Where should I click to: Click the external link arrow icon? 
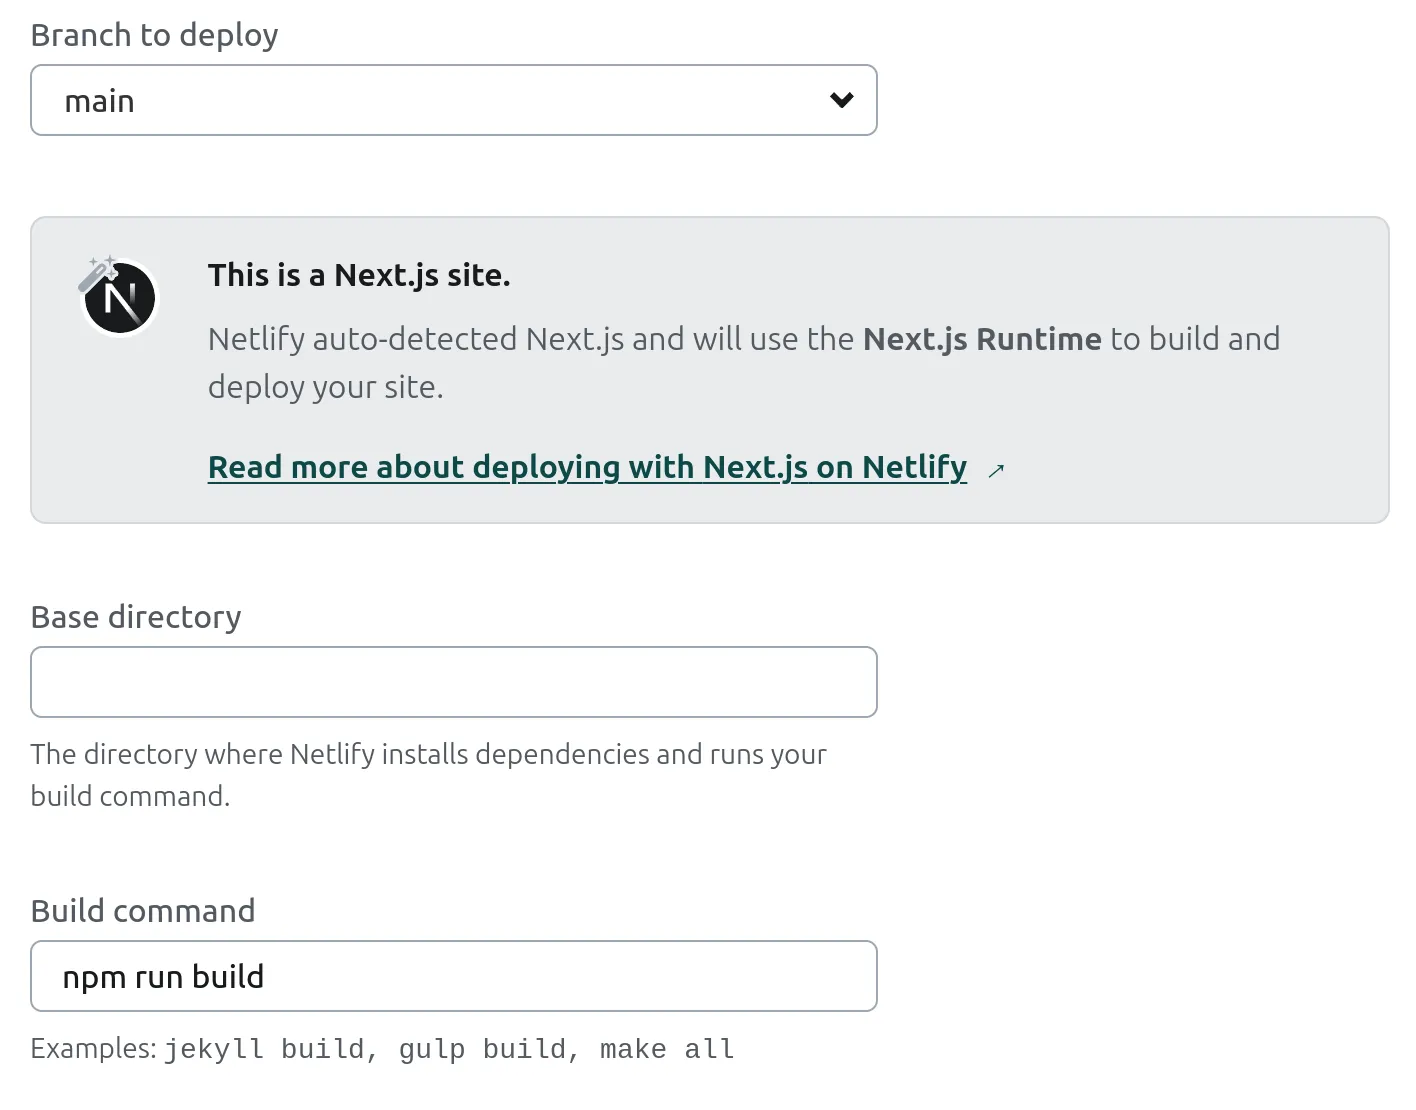click(x=996, y=470)
